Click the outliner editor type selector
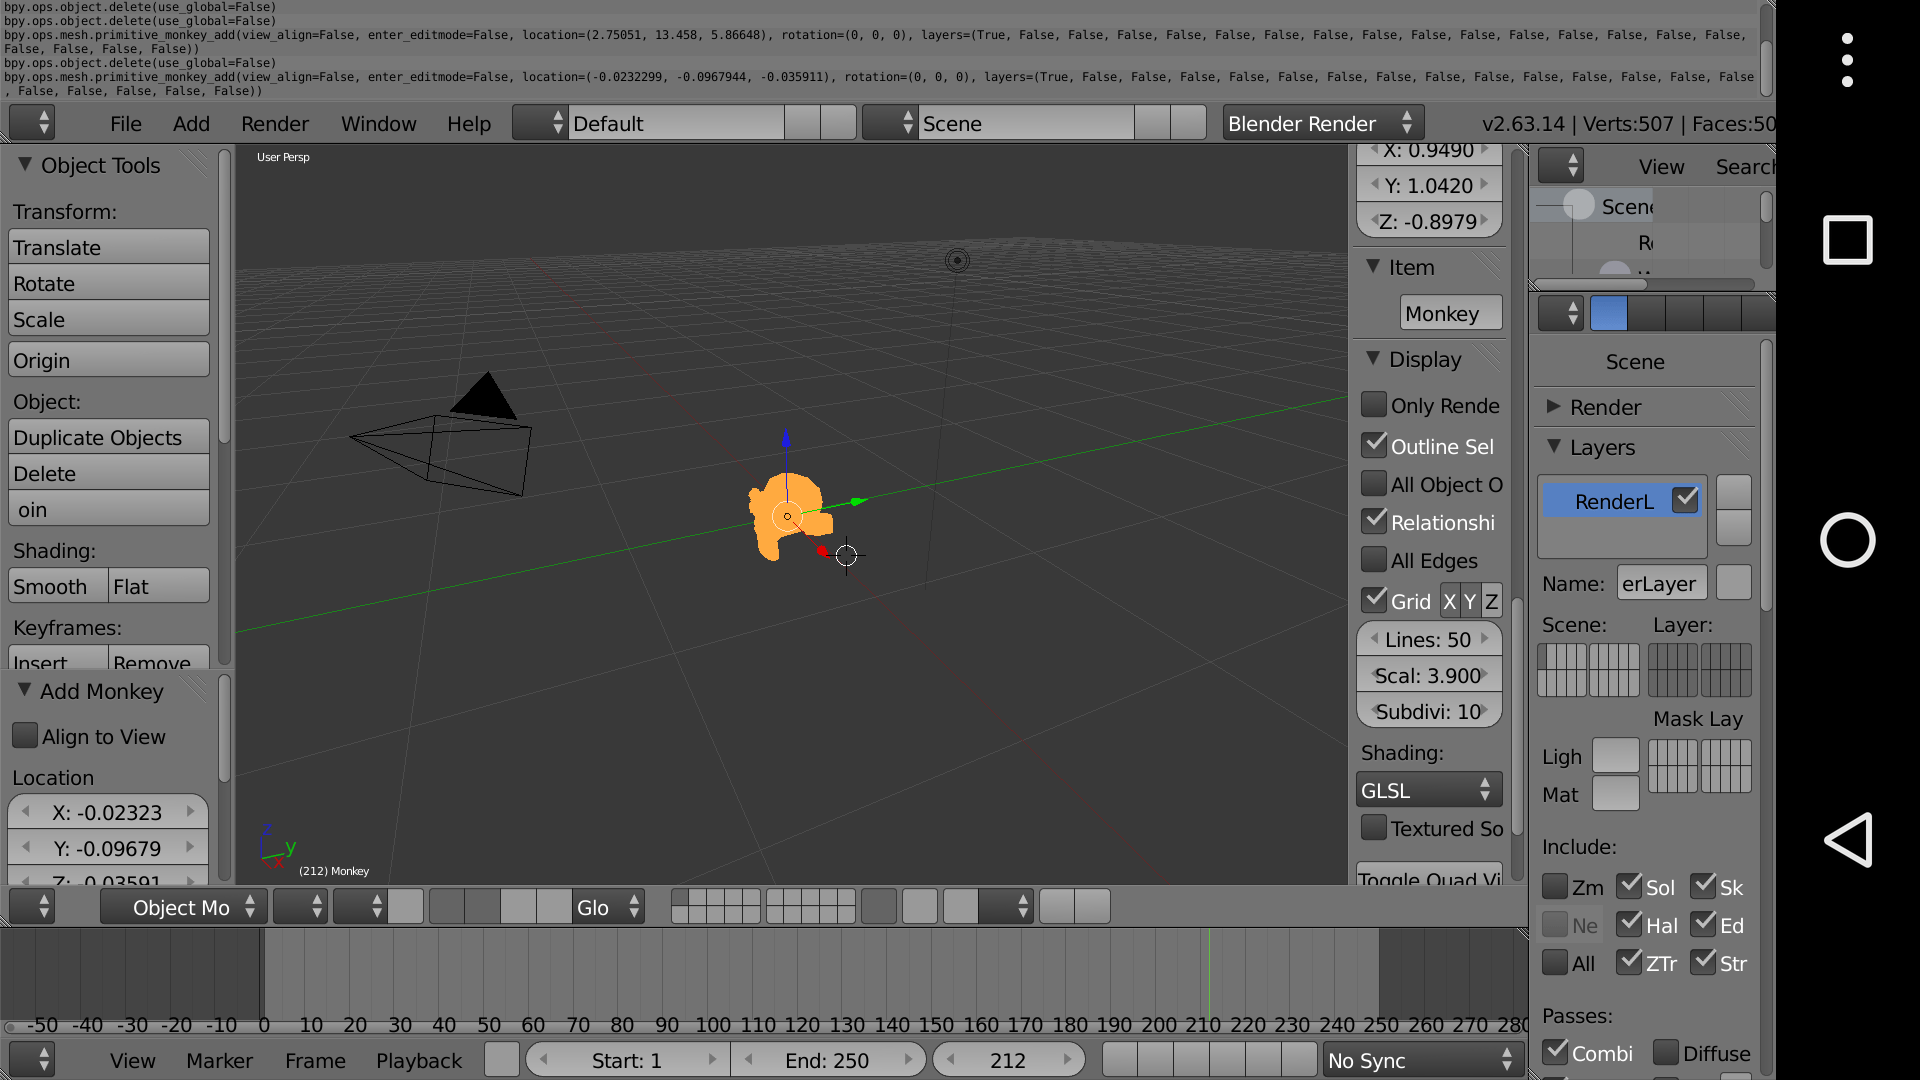Viewport: 1920px width, 1080px height. [1560, 166]
